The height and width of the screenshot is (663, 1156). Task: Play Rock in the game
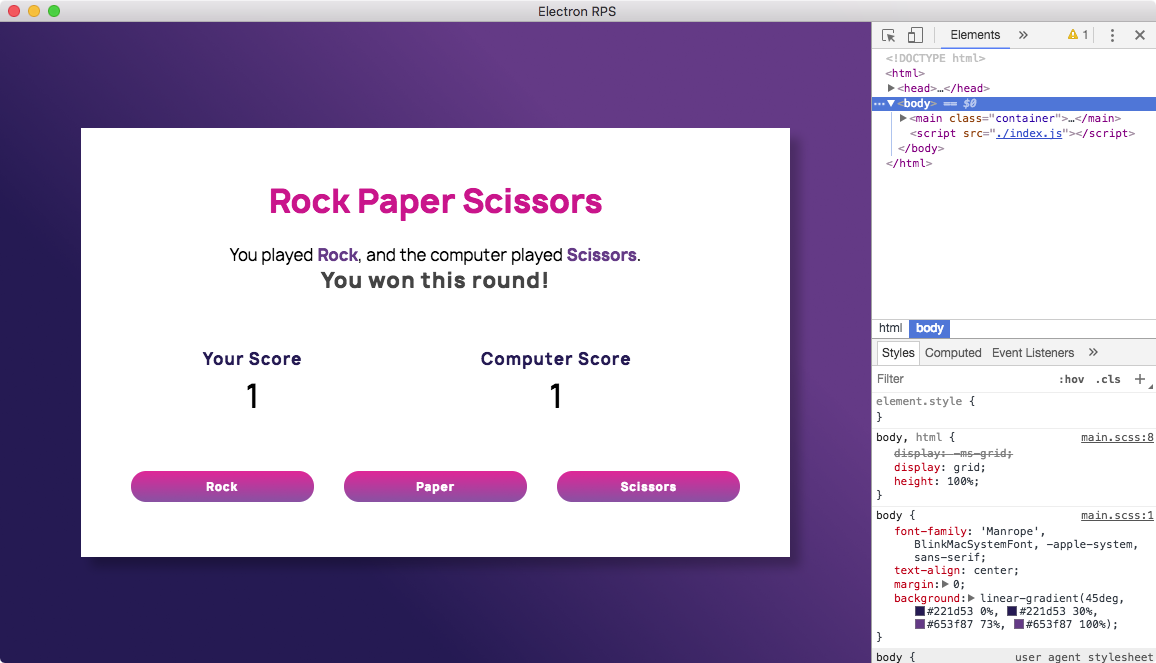pos(222,487)
